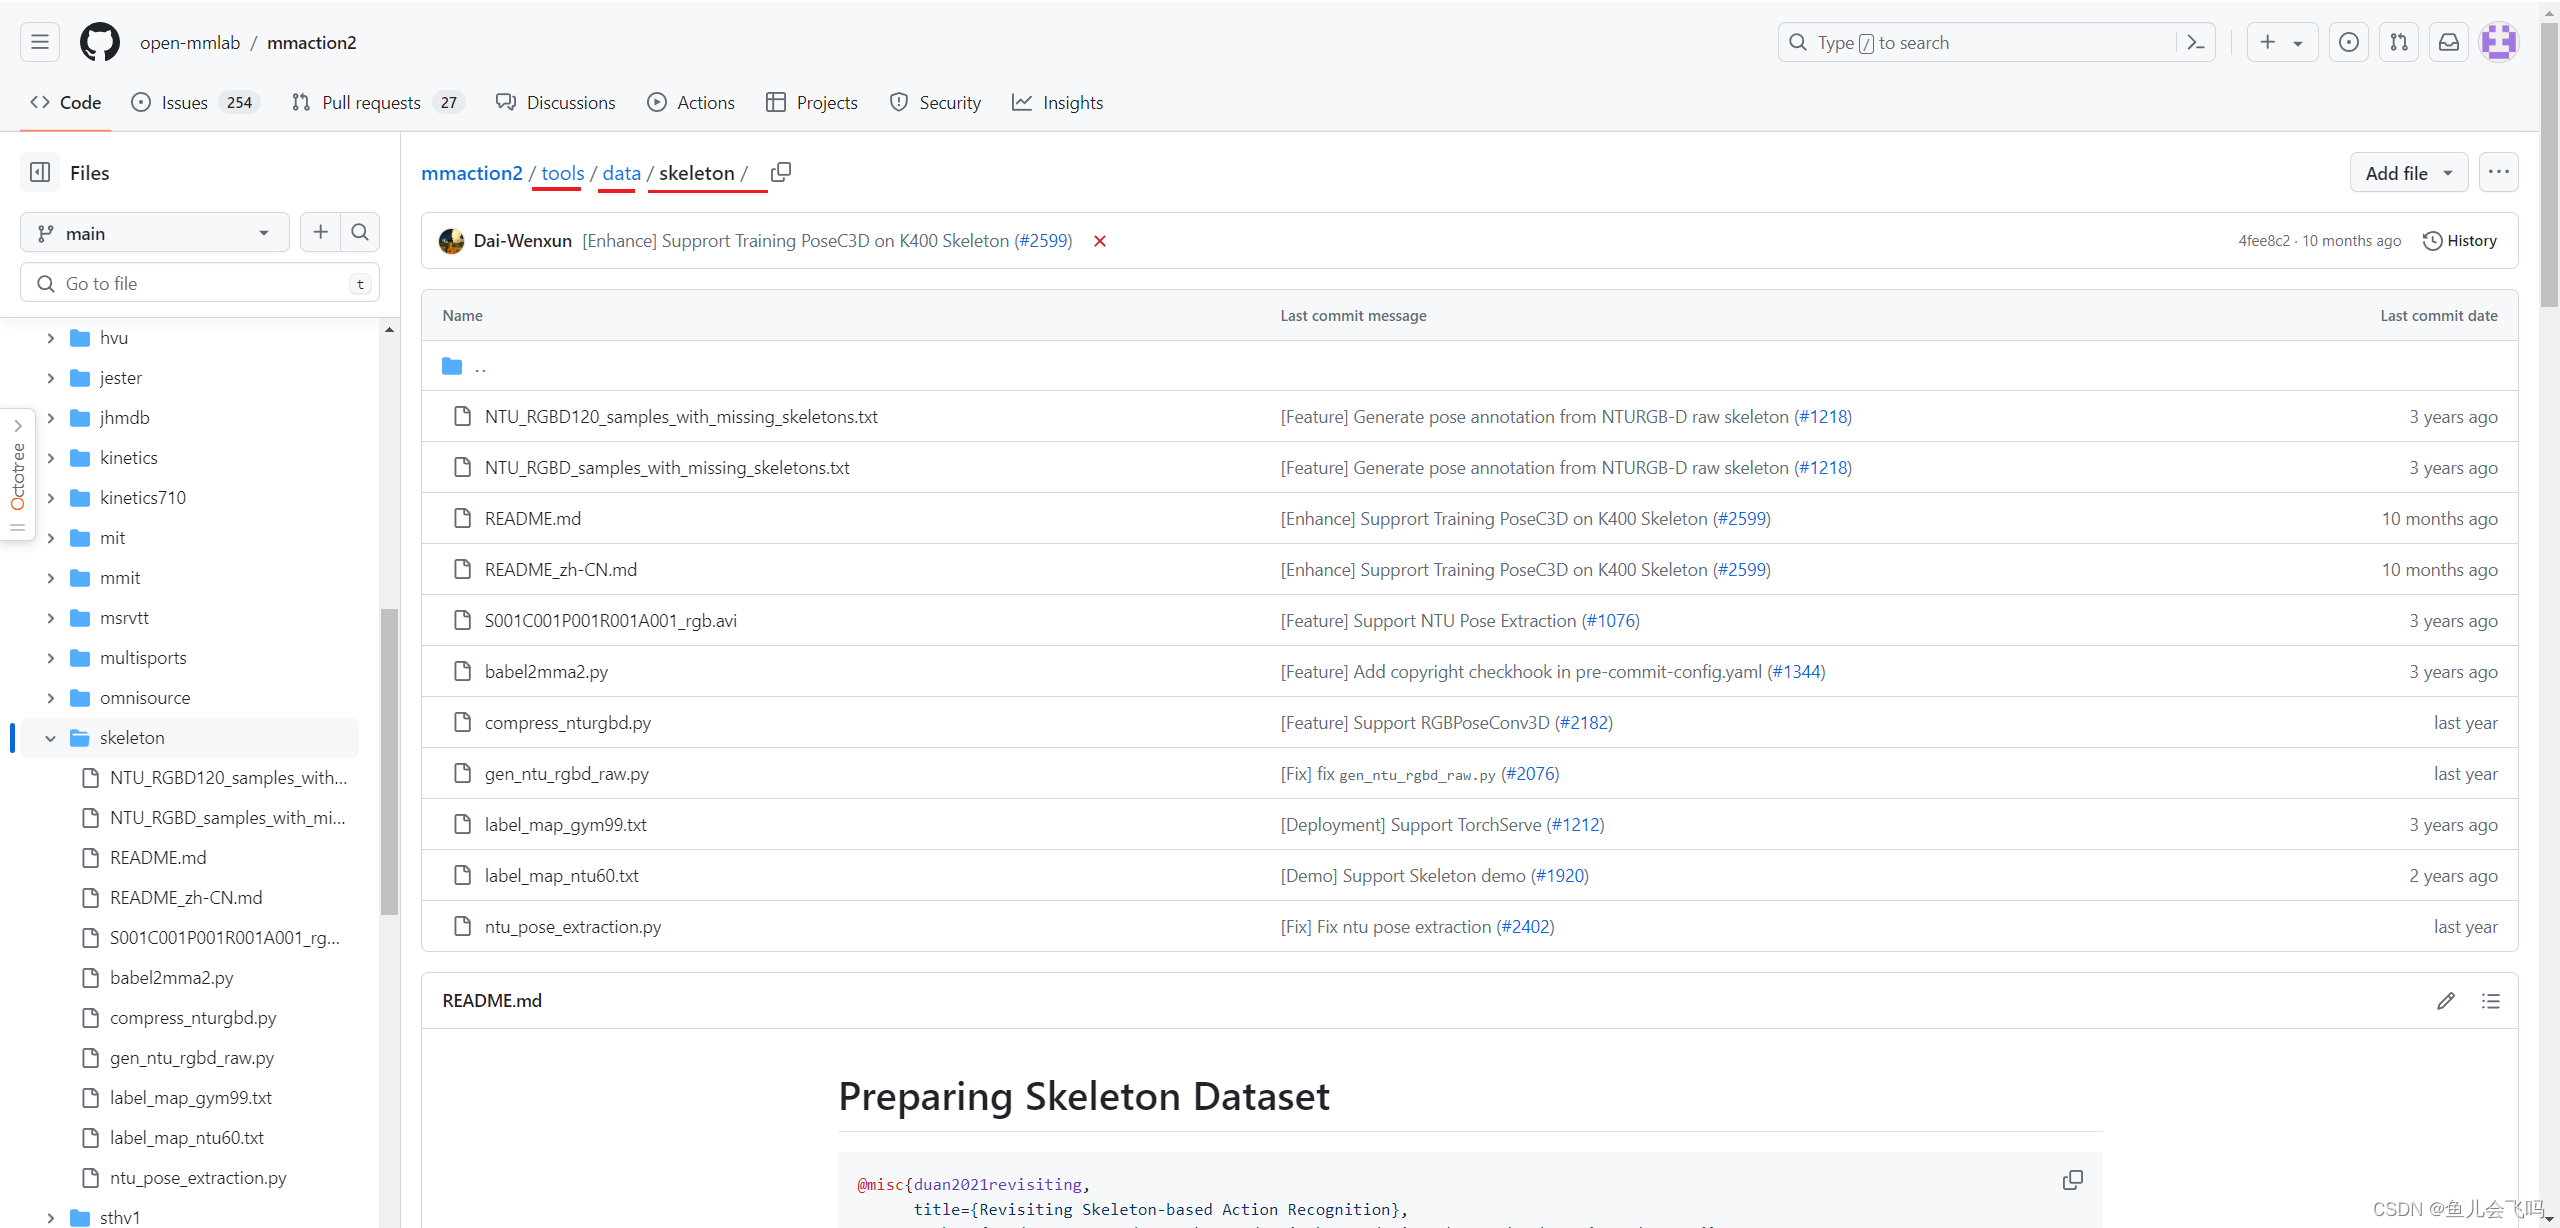2560x1228 pixels.
Task: Expand the kinetics710 folder in file tree
Action: [51, 497]
